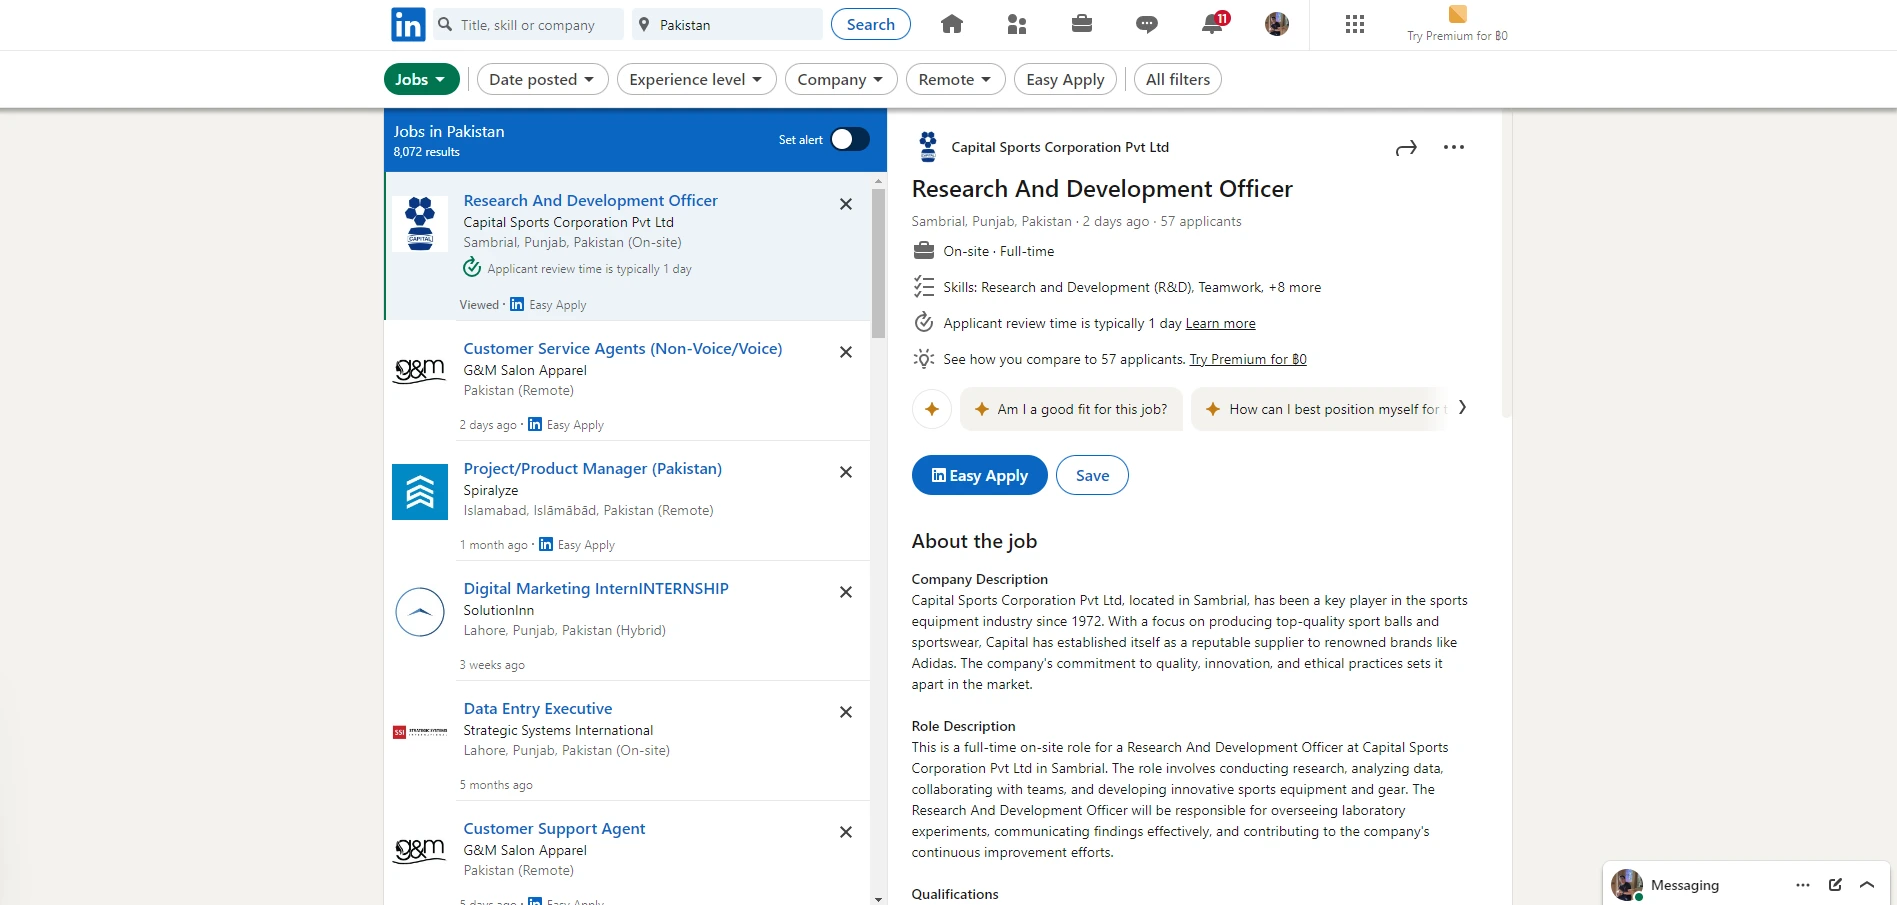Go to the Home feed icon
The height and width of the screenshot is (905, 1897).
click(x=952, y=24)
